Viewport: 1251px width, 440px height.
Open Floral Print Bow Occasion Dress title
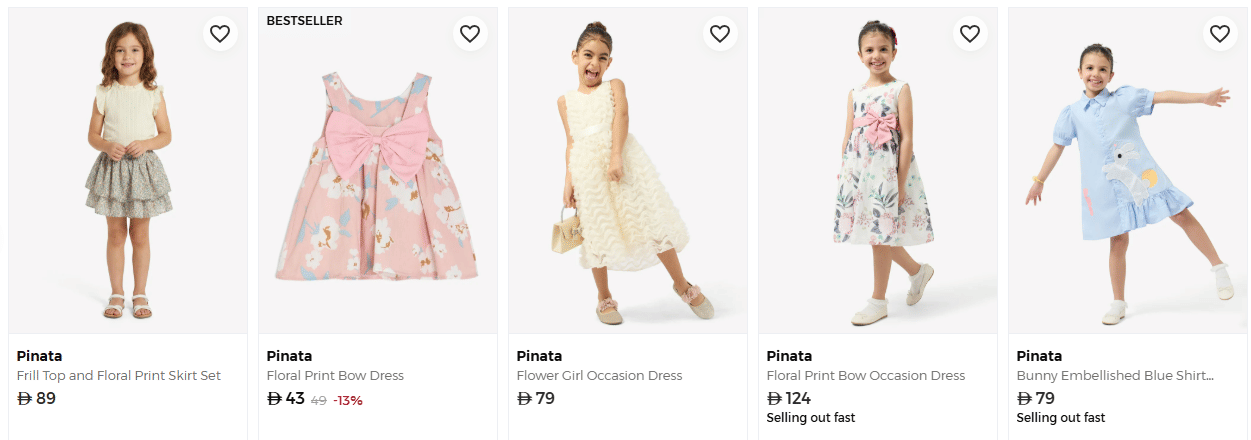pyautogui.click(x=866, y=376)
